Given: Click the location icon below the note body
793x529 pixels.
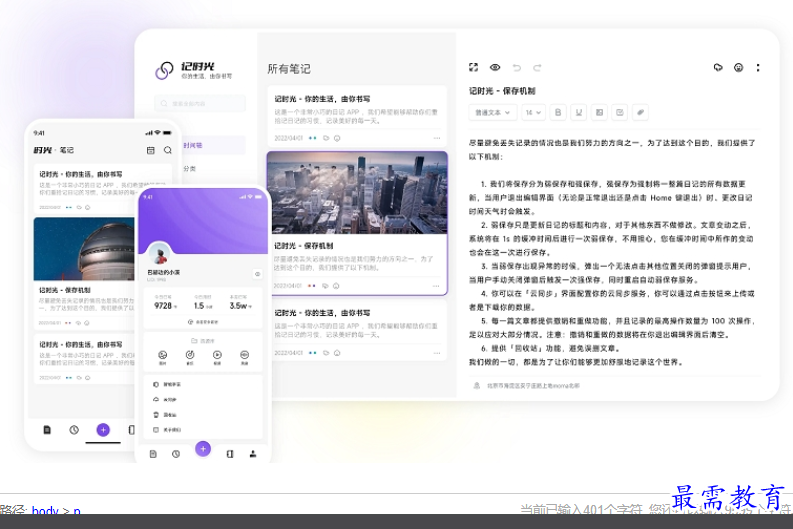Looking at the screenshot, I should coord(476,385).
